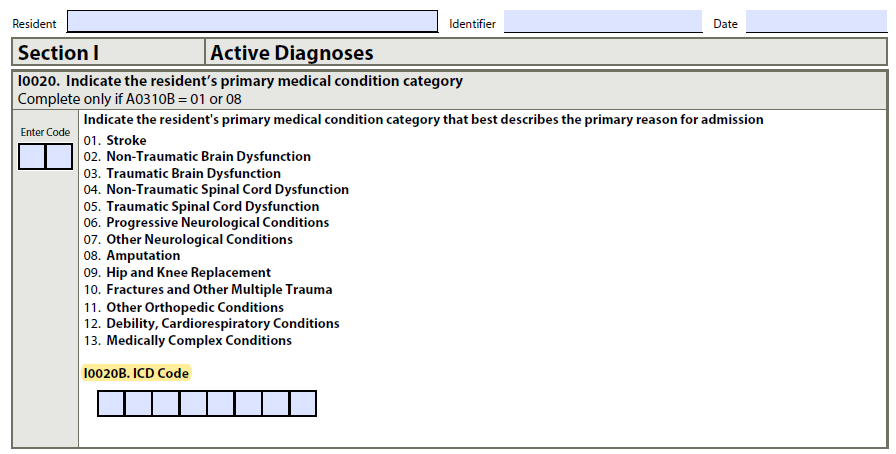
Task: Click the second Enter Code box
Action: (59, 157)
